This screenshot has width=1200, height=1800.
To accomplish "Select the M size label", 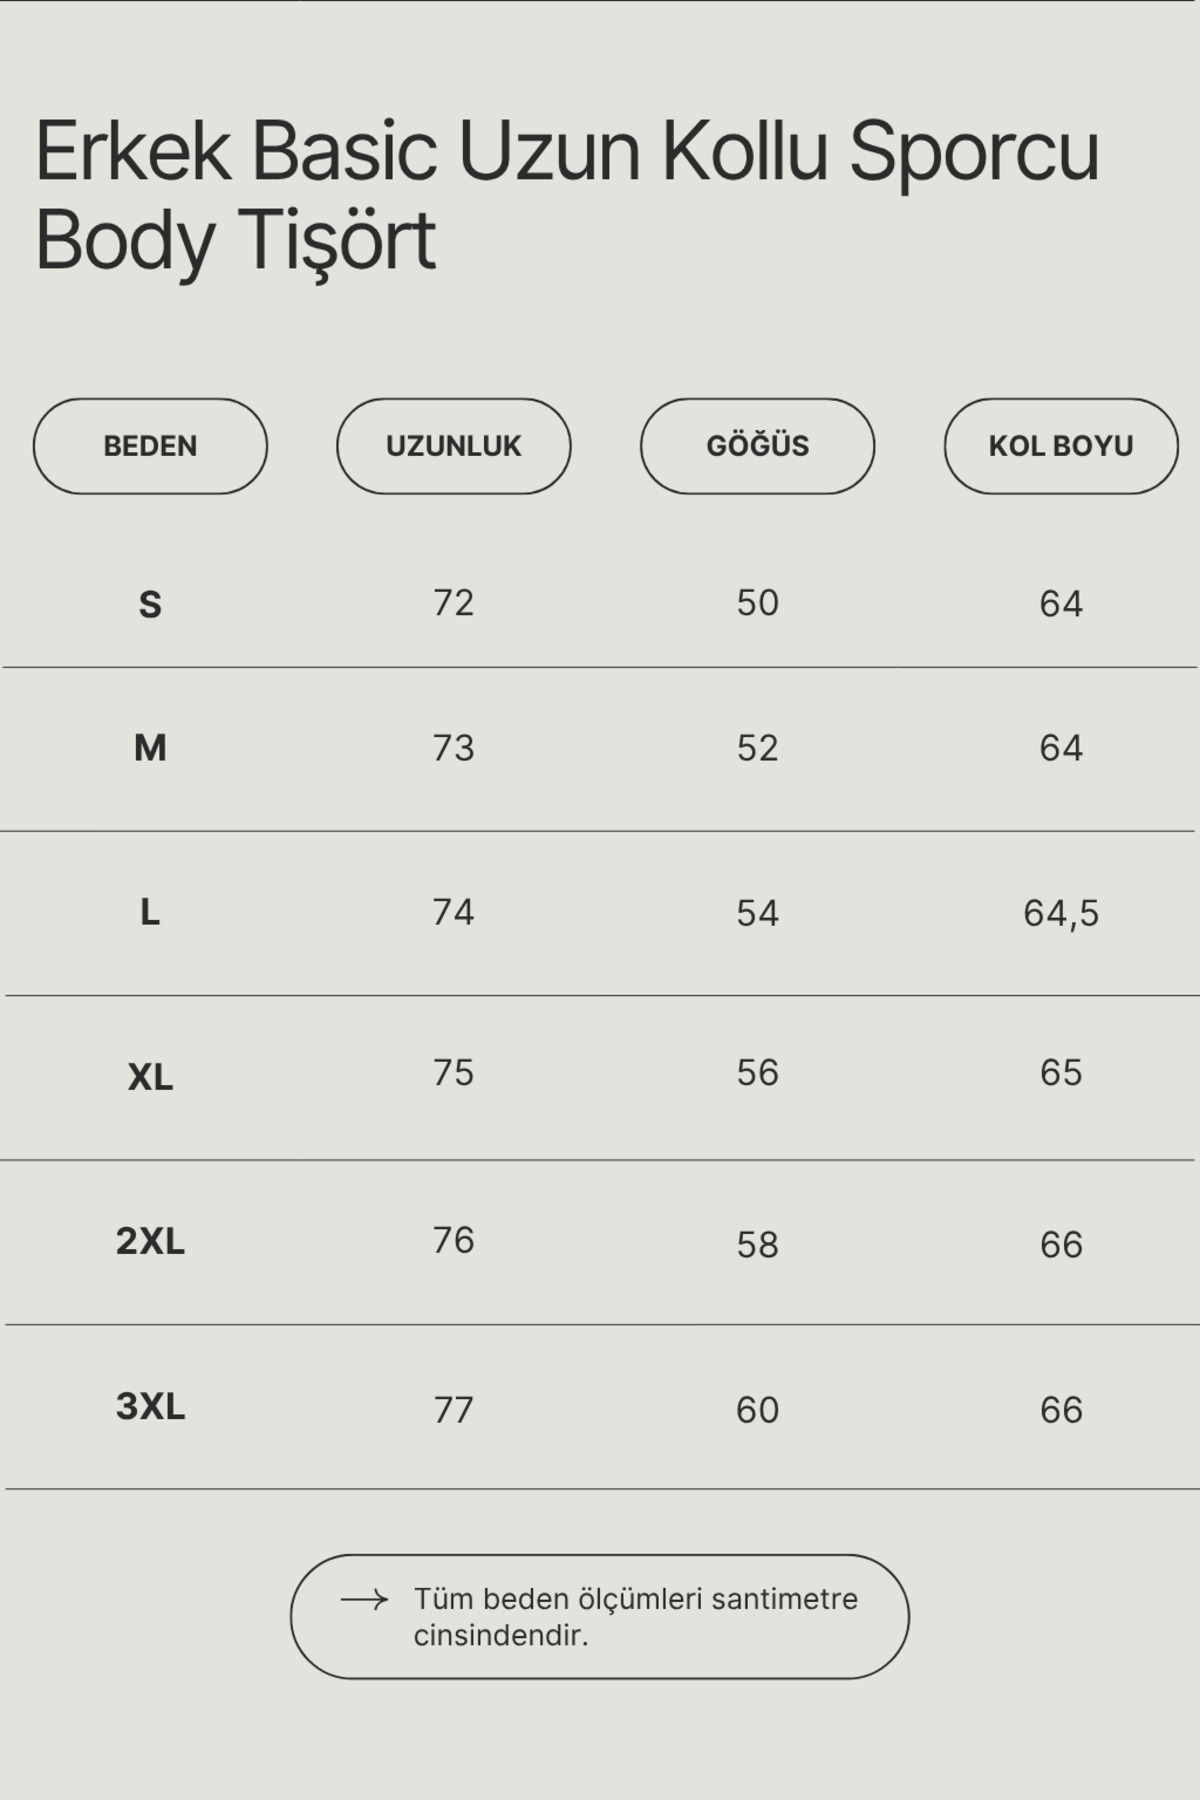I will (150, 748).
